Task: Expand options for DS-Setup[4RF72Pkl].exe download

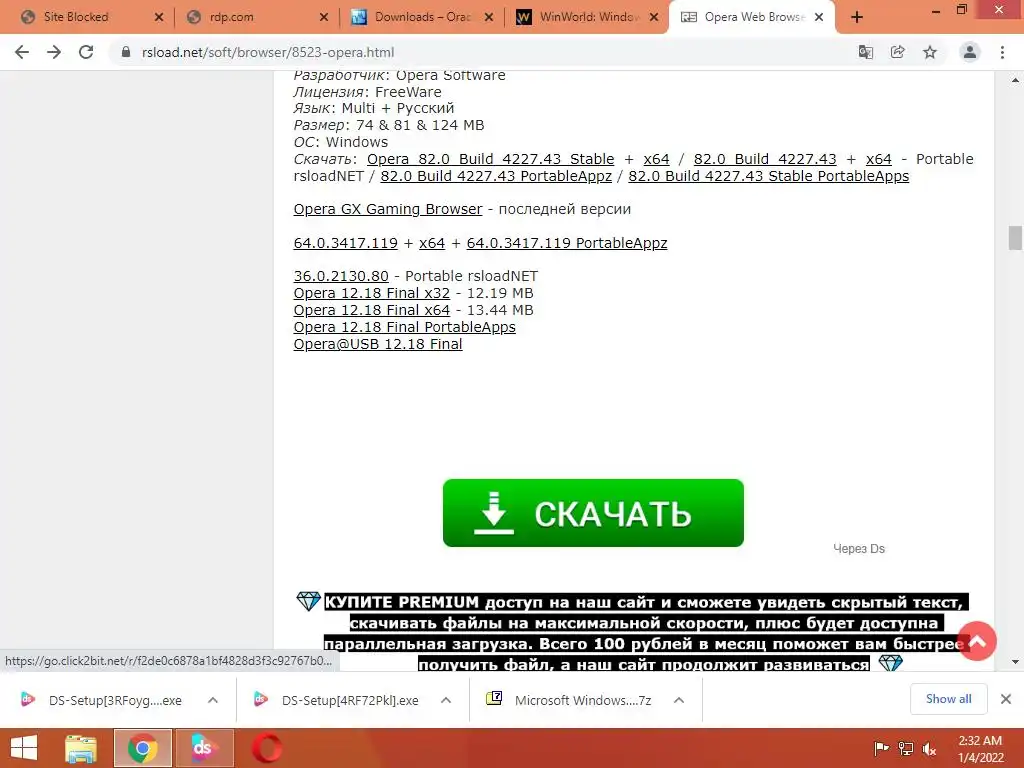Action: click(446, 701)
